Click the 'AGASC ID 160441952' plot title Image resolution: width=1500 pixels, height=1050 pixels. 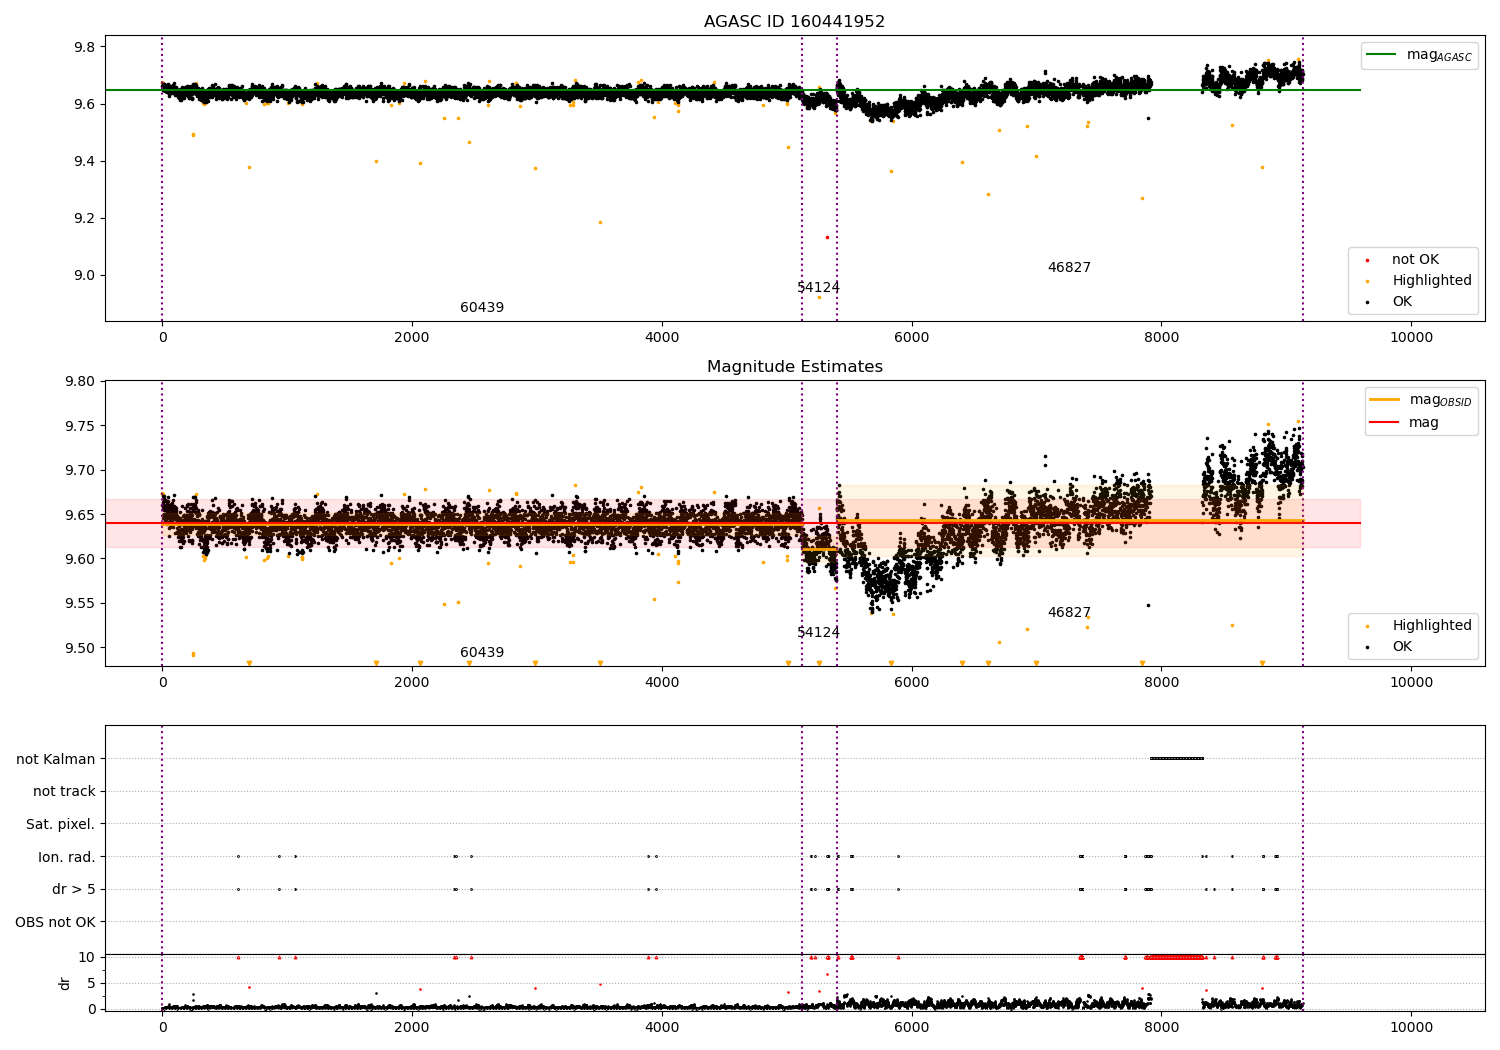[x=794, y=22]
